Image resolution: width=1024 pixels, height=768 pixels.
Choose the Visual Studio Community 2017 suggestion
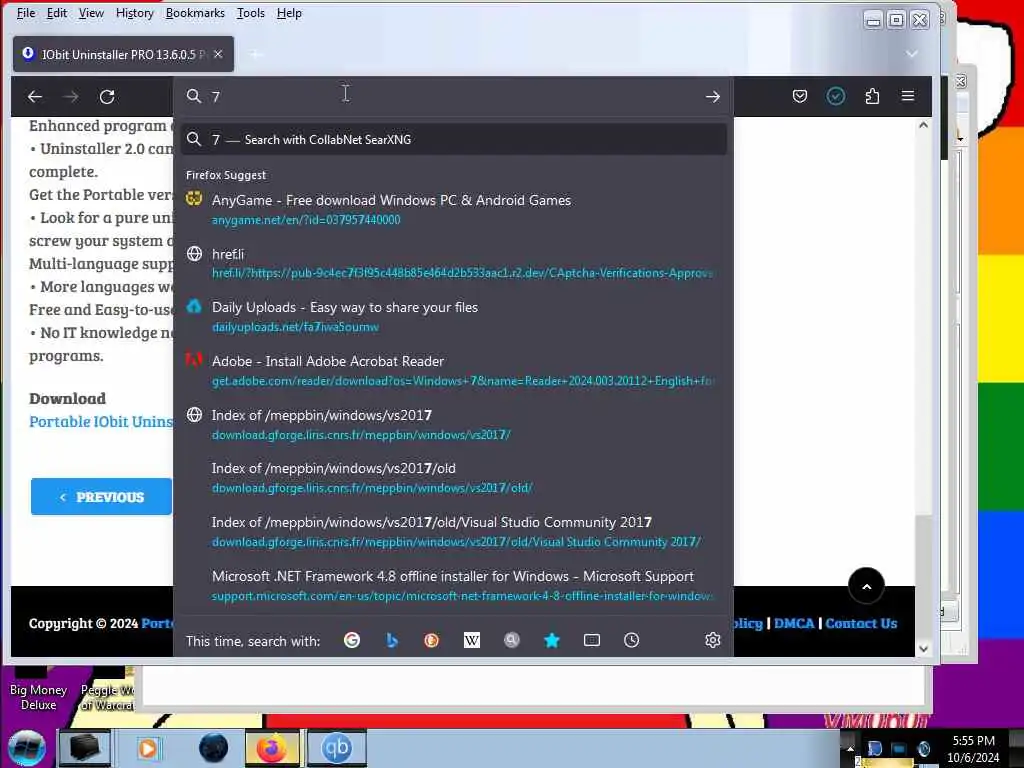tap(454, 532)
